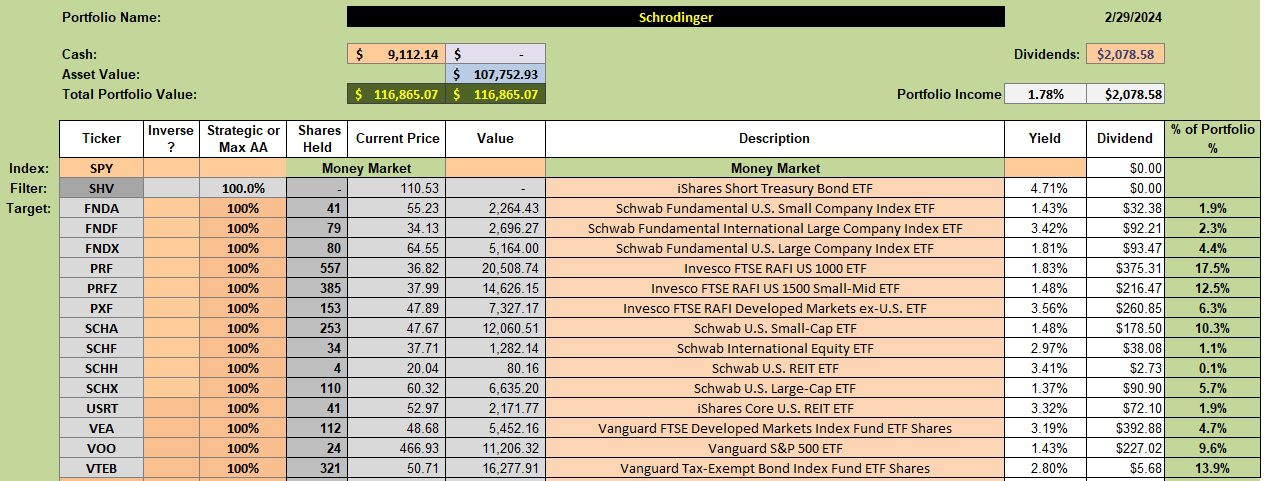
Task: Click the $392.88 dividend for VEA
Action: pyautogui.click(x=1126, y=428)
